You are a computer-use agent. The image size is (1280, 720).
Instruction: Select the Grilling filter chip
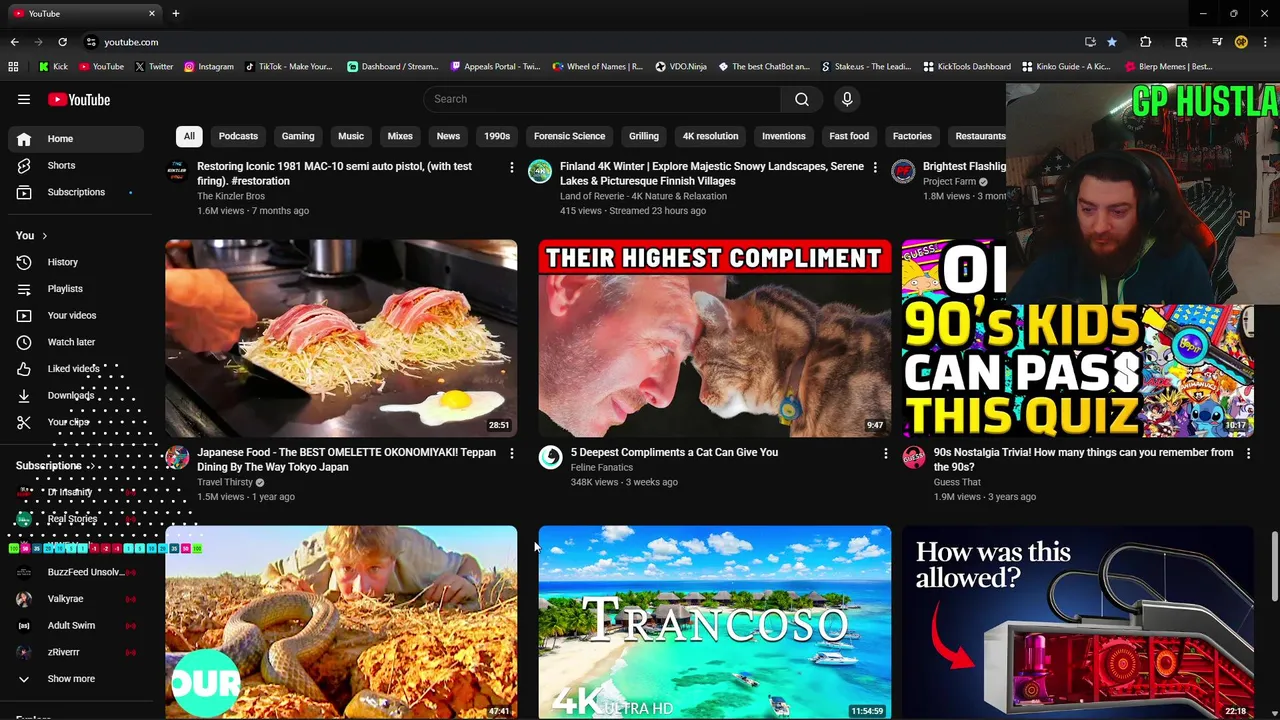[644, 136]
